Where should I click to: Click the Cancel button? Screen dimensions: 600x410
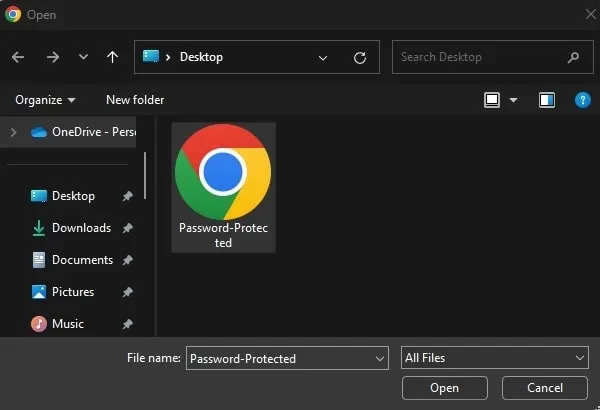pyautogui.click(x=545, y=388)
